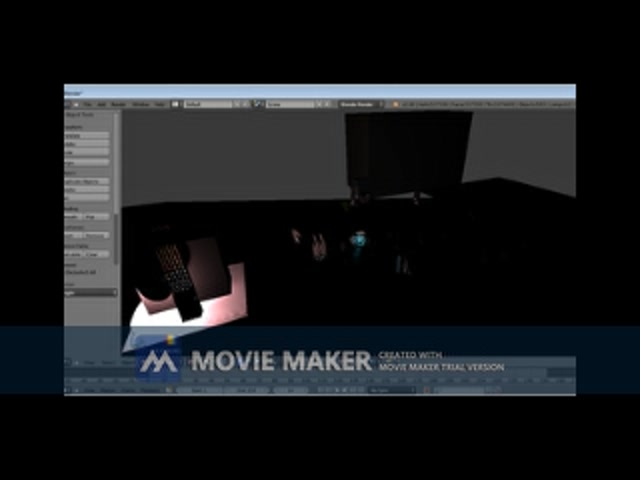Image resolution: width=640 pixels, height=480 pixels.
Task: Open the Origin dropdown button
Action: 87,163
